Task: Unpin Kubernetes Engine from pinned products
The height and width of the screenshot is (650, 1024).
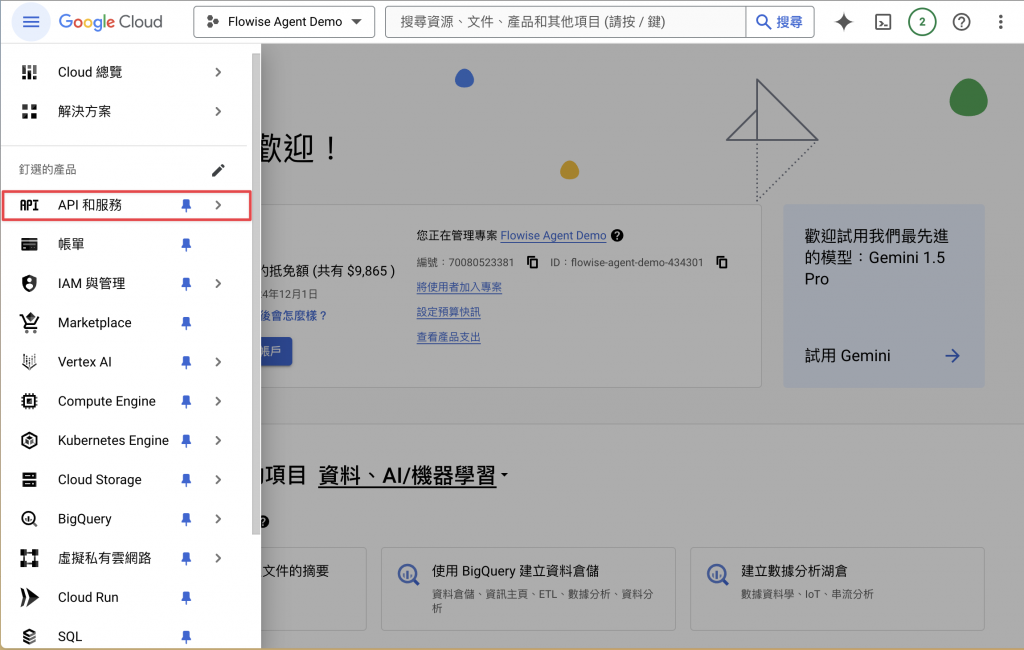Action: (x=186, y=440)
